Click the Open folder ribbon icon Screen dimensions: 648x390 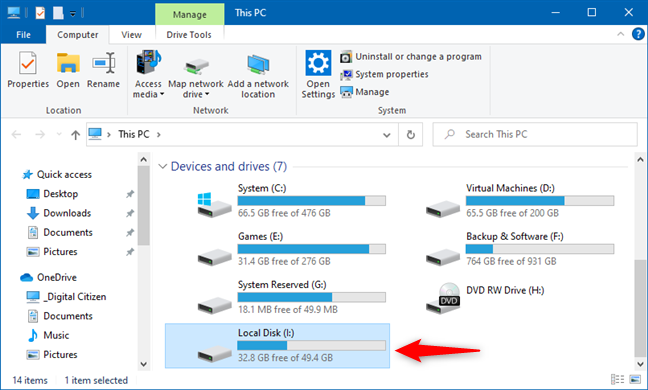[x=68, y=70]
